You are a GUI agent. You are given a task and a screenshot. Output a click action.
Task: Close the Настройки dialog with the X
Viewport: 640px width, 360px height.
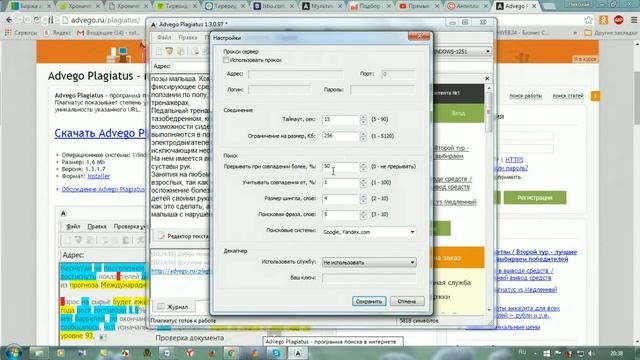click(x=419, y=36)
